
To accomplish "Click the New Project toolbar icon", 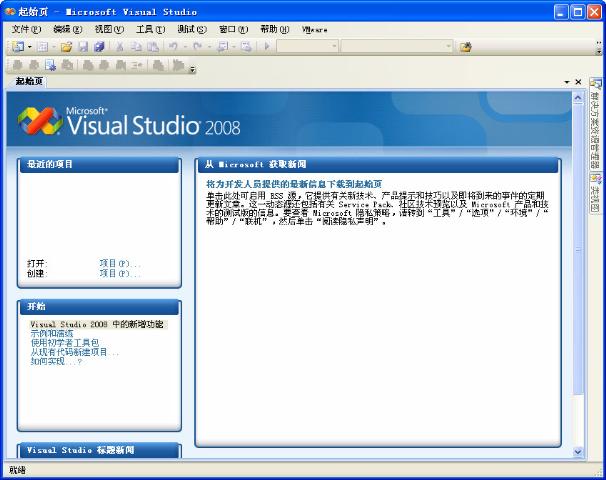I will [x=18, y=47].
